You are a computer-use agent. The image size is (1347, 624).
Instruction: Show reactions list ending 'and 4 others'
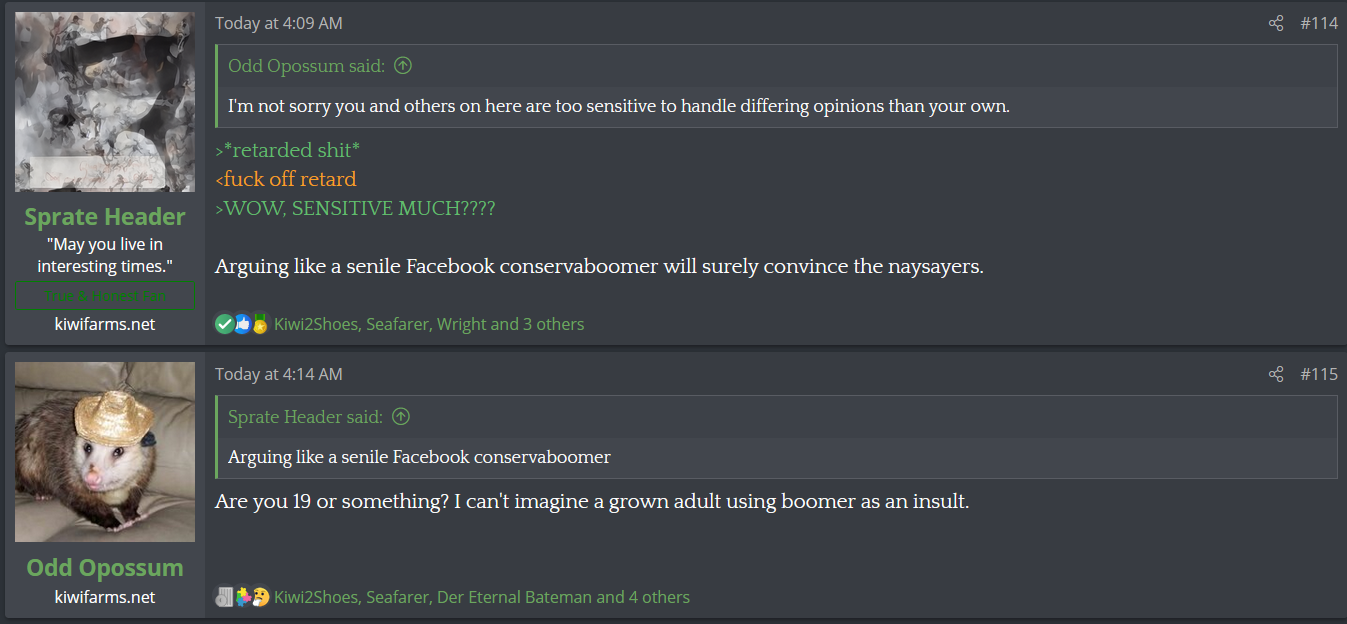482,597
